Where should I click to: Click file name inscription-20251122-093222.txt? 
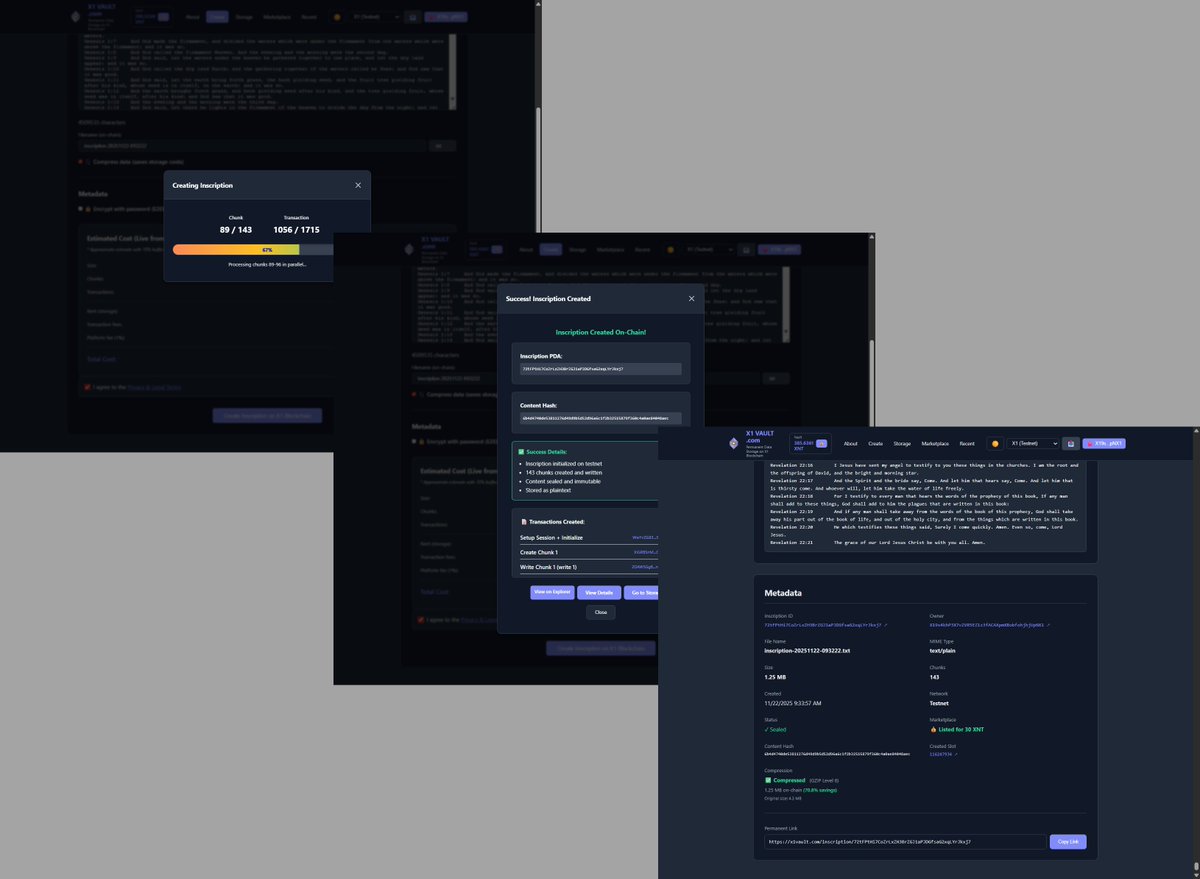[x=806, y=650]
